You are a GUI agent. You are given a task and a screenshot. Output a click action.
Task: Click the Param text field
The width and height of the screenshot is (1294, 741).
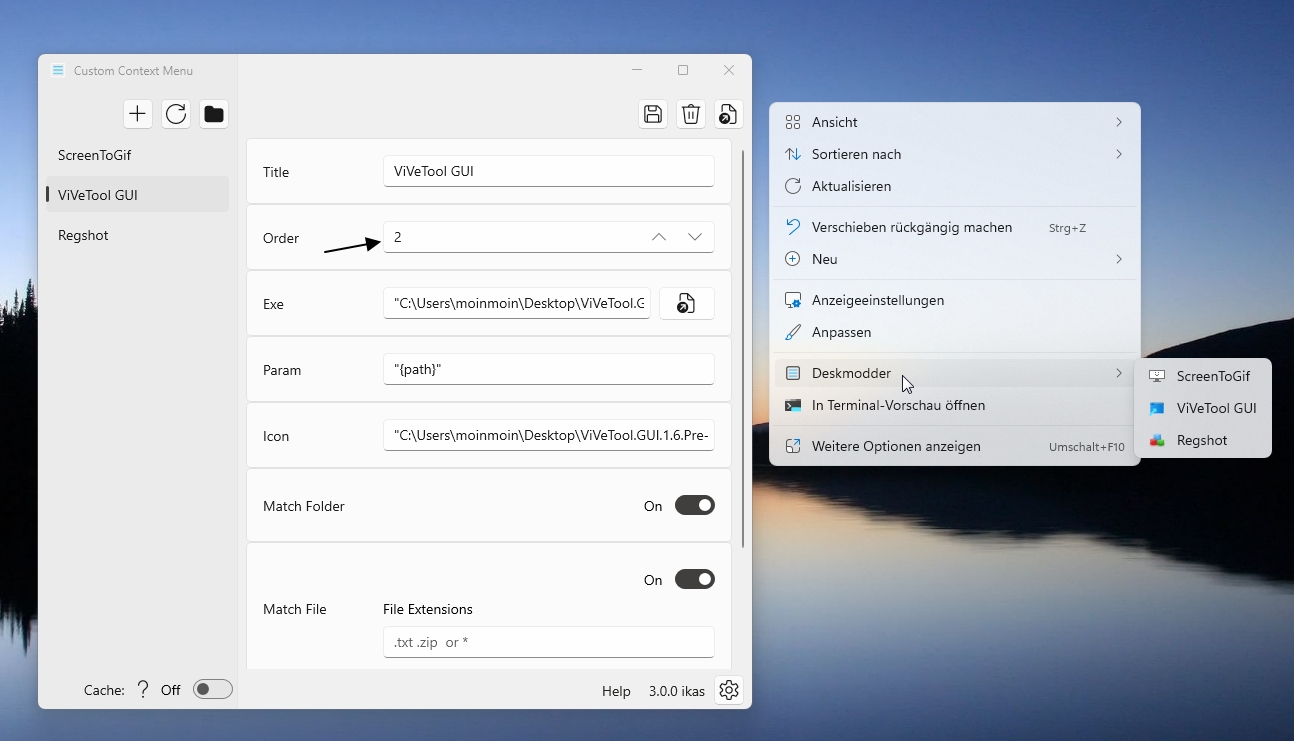coord(549,369)
